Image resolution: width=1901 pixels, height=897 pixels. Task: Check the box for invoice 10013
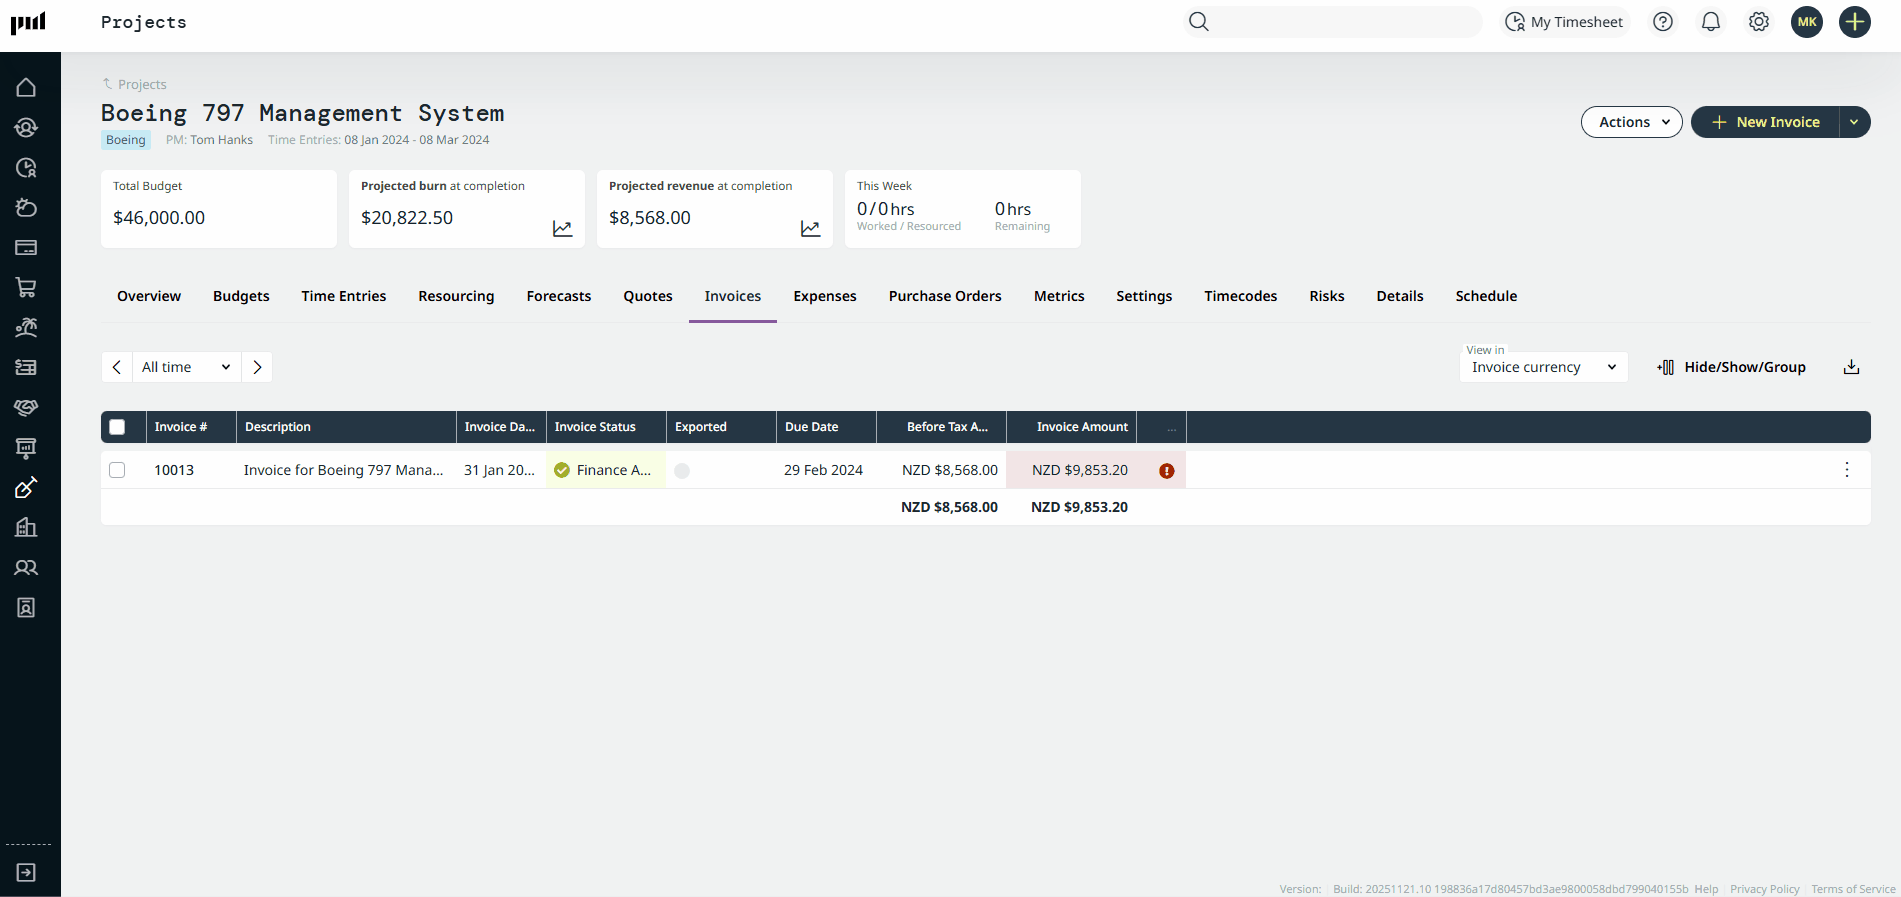click(117, 470)
